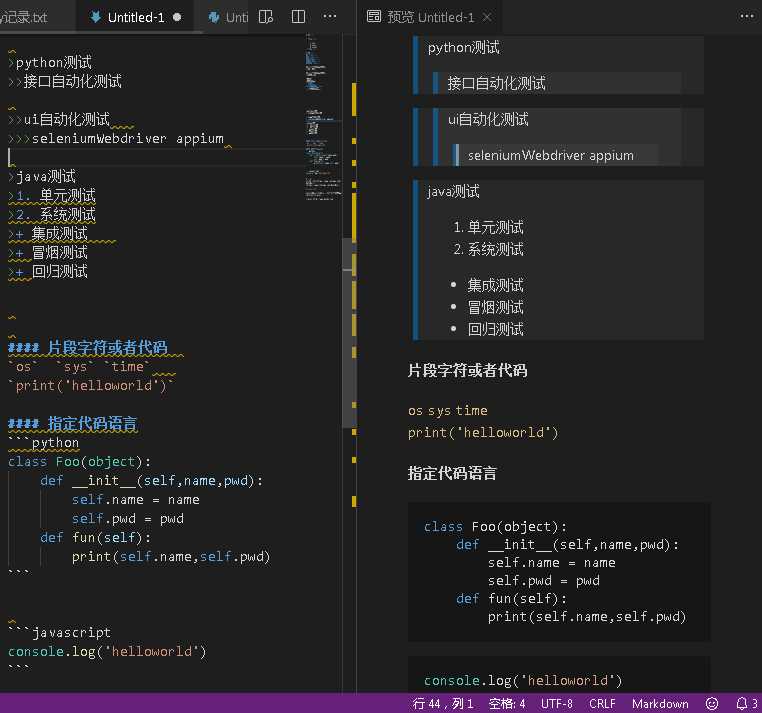Click the line >>接口自动化测试 in editor
This screenshot has height=713, width=762.
tap(65, 81)
